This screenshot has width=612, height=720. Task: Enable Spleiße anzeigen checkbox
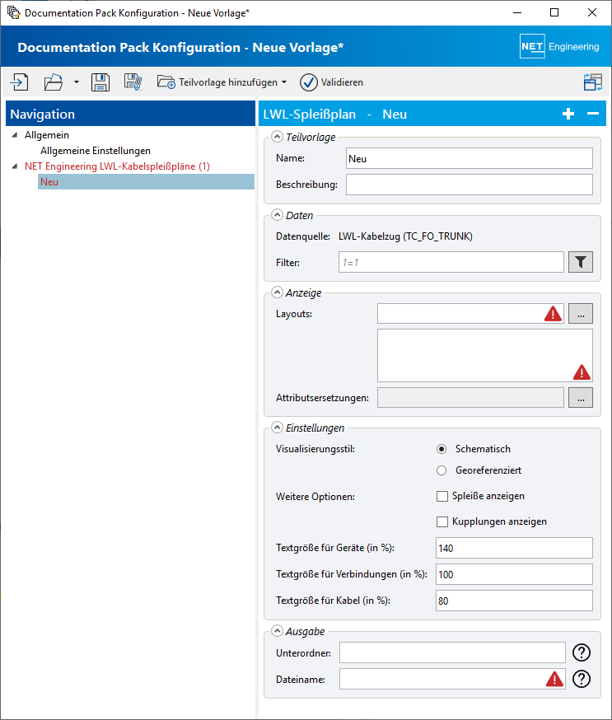pos(442,496)
